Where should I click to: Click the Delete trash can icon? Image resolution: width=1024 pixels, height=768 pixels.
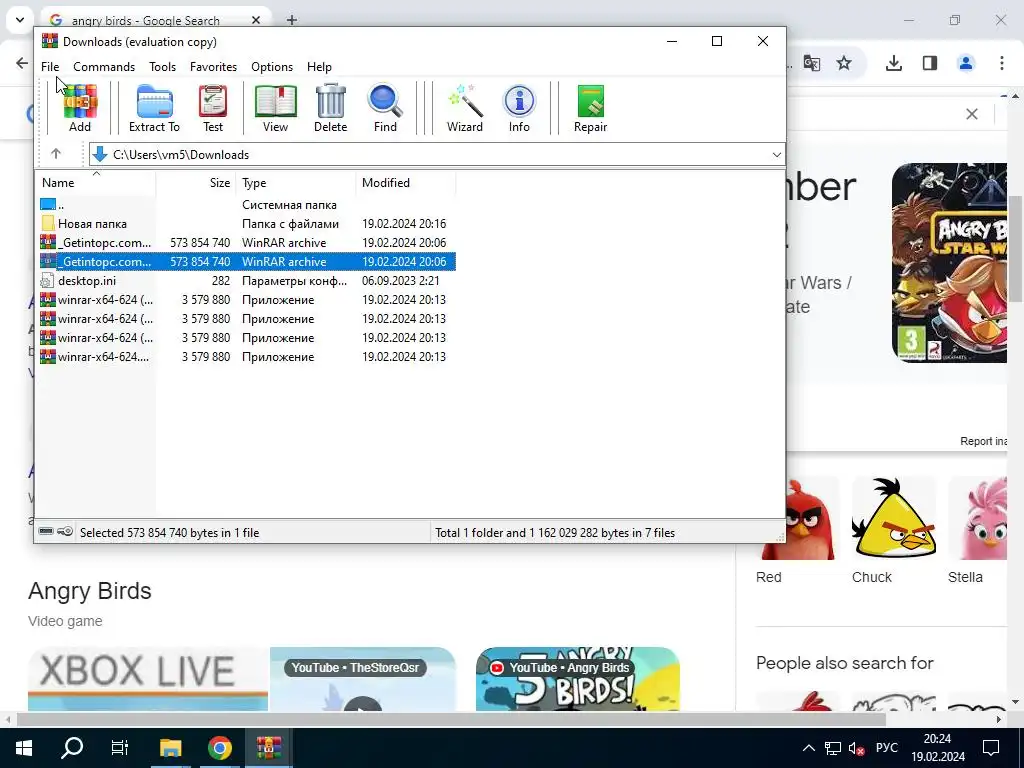(330, 108)
